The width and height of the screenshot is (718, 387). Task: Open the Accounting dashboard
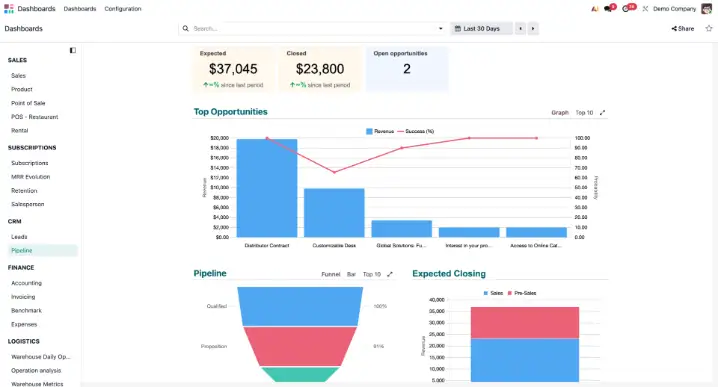tap(27, 283)
